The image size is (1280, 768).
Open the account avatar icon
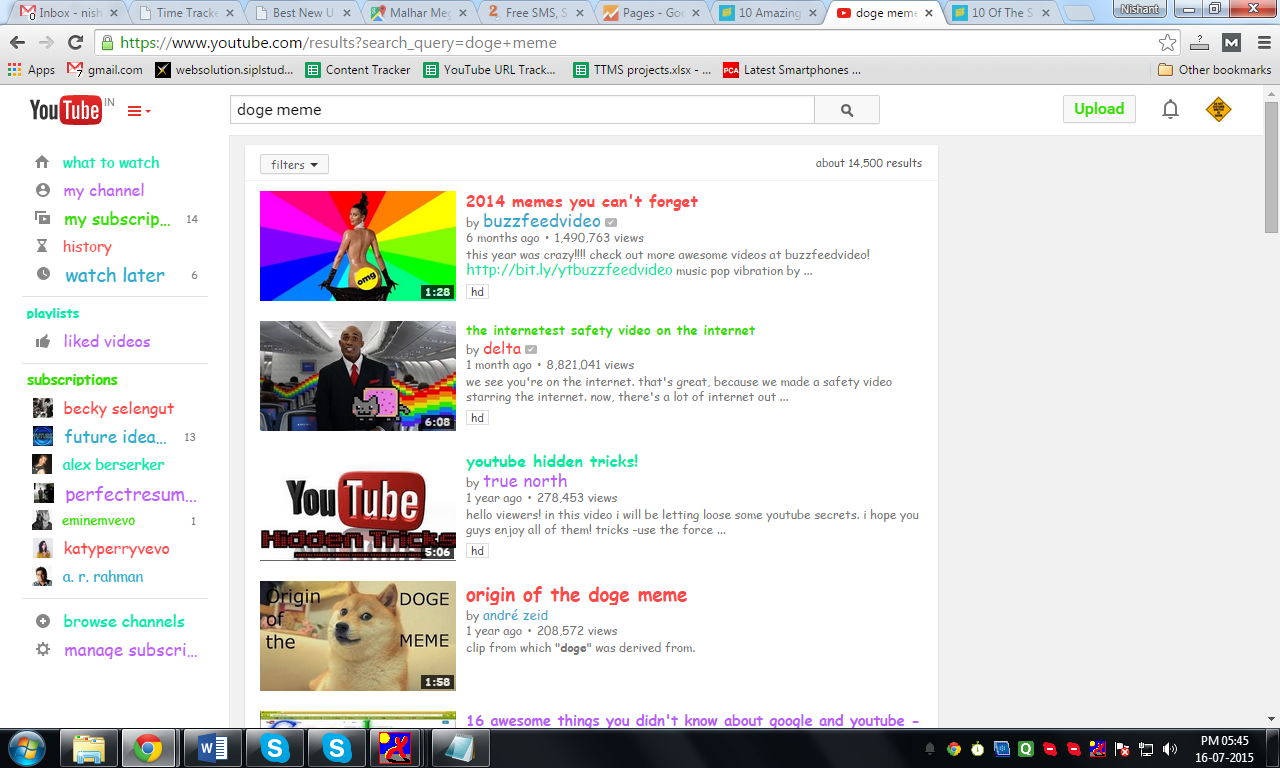[1218, 110]
